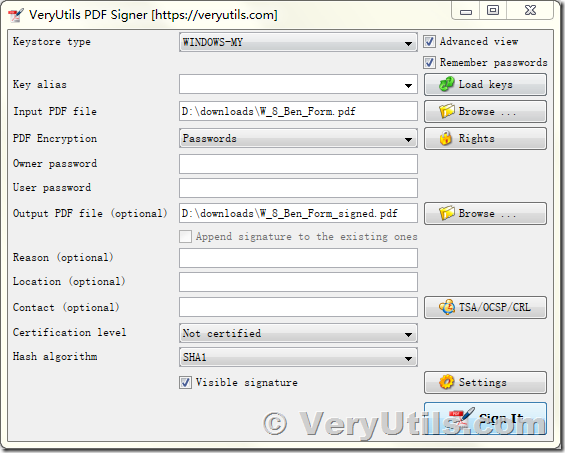Click the Reason (optional) text field
Viewport: 565px width, 453px height.
pos(298,258)
